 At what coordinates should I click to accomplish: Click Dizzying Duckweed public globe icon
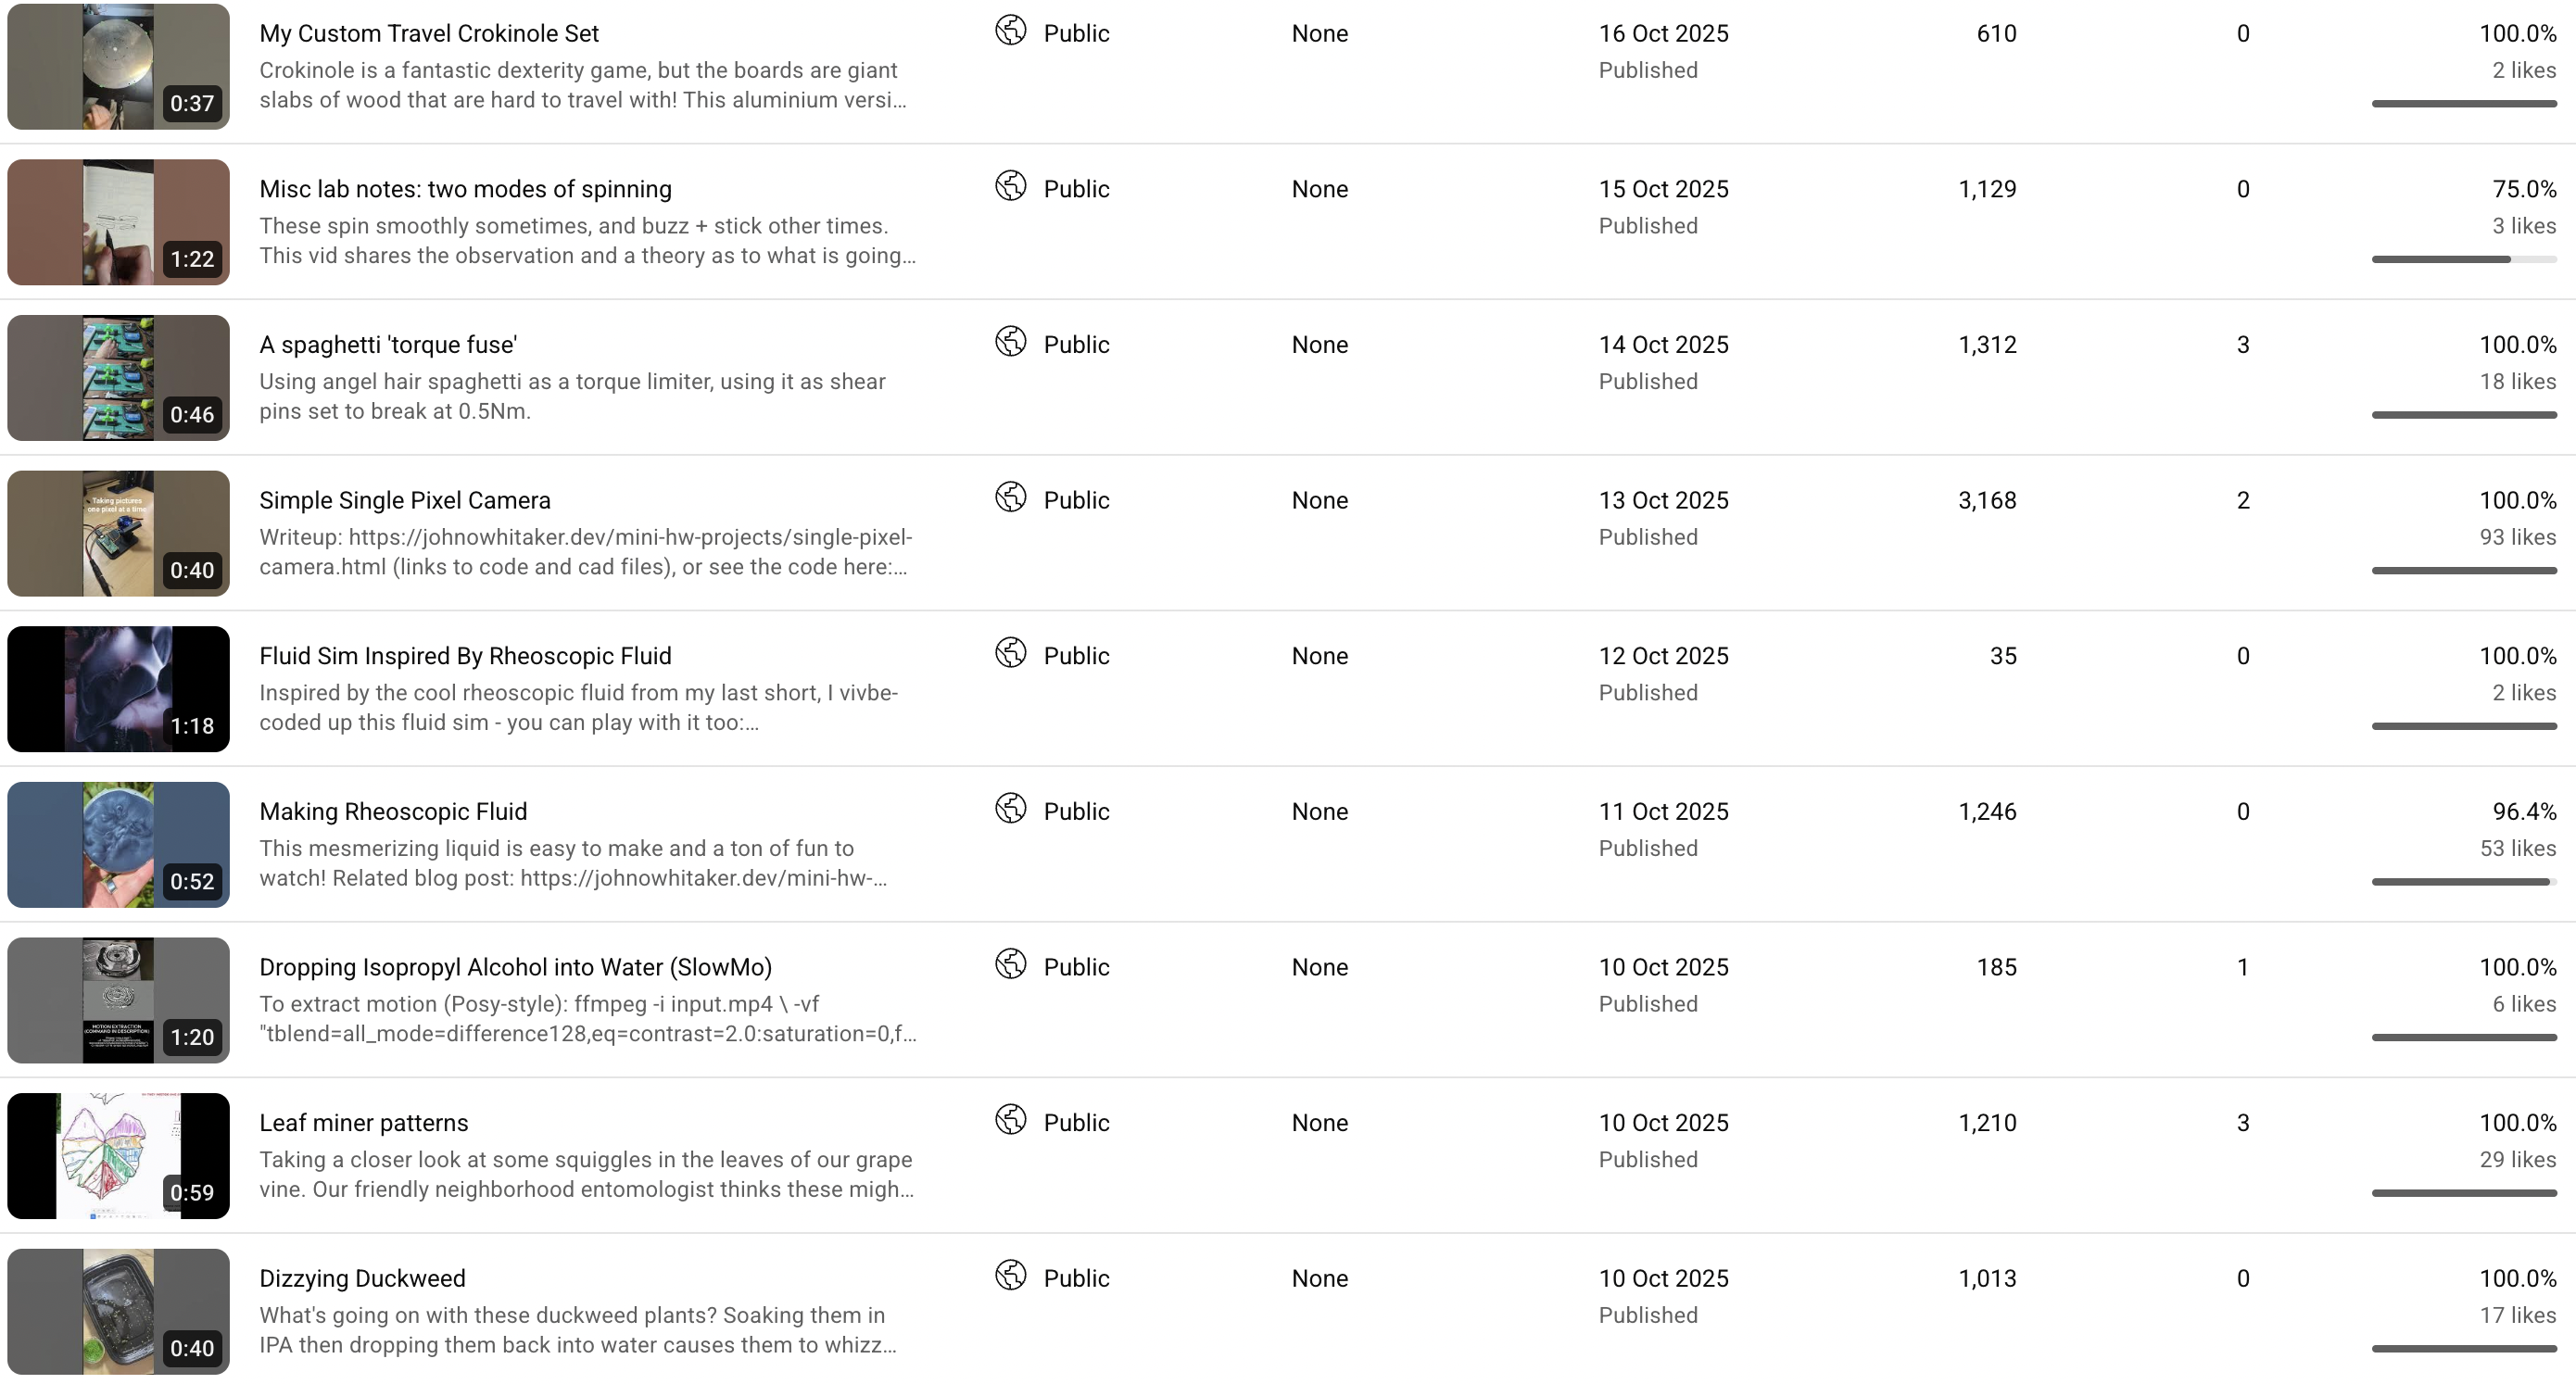click(x=1010, y=1276)
